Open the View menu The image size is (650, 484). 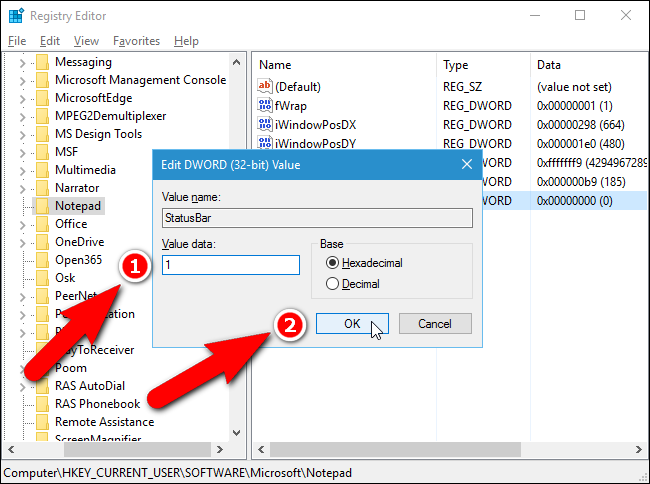click(86, 41)
